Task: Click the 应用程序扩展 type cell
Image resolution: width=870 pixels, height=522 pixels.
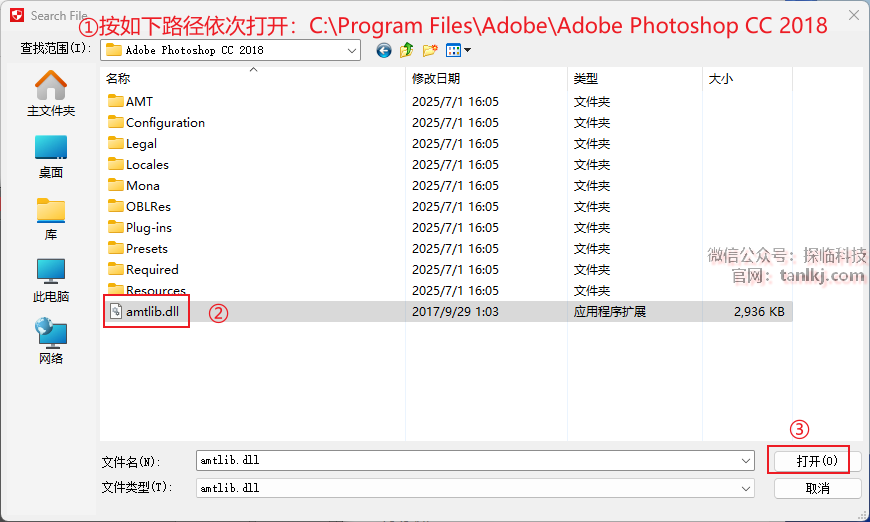Action: click(609, 312)
